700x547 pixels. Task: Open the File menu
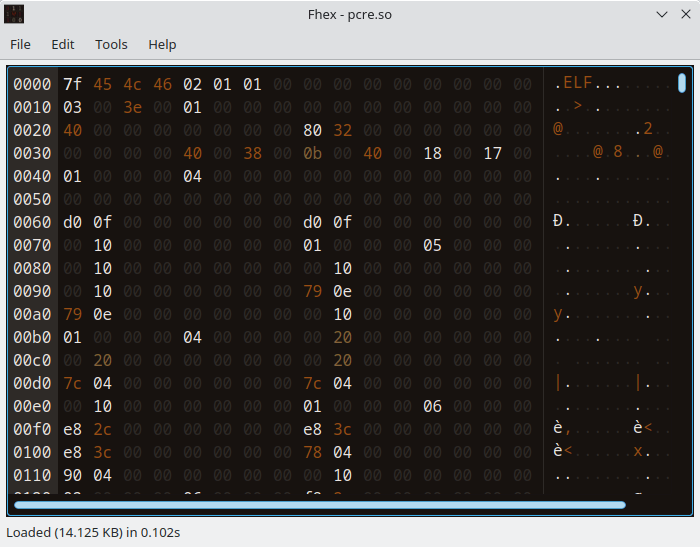20,45
